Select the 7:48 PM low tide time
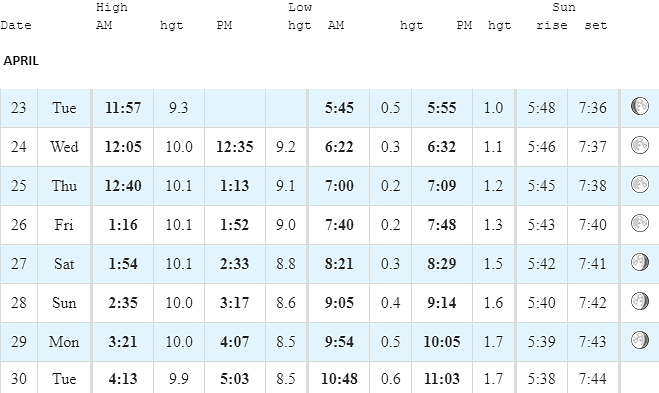 (x=442, y=225)
